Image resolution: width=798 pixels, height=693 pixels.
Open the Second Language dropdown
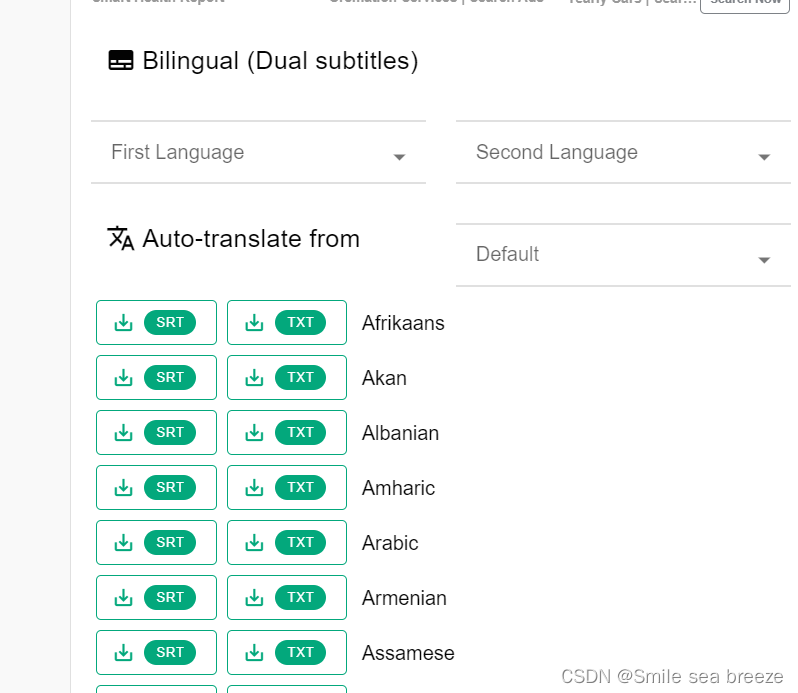623,152
